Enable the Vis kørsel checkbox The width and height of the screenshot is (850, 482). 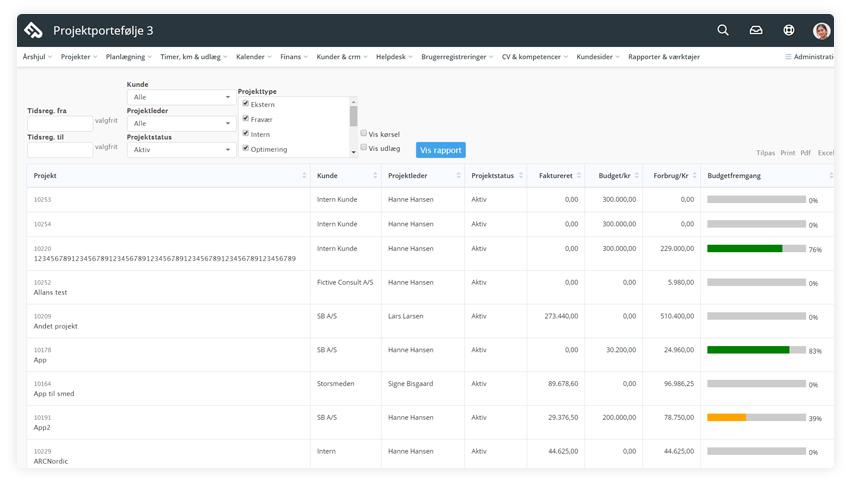(x=364, y=133)
